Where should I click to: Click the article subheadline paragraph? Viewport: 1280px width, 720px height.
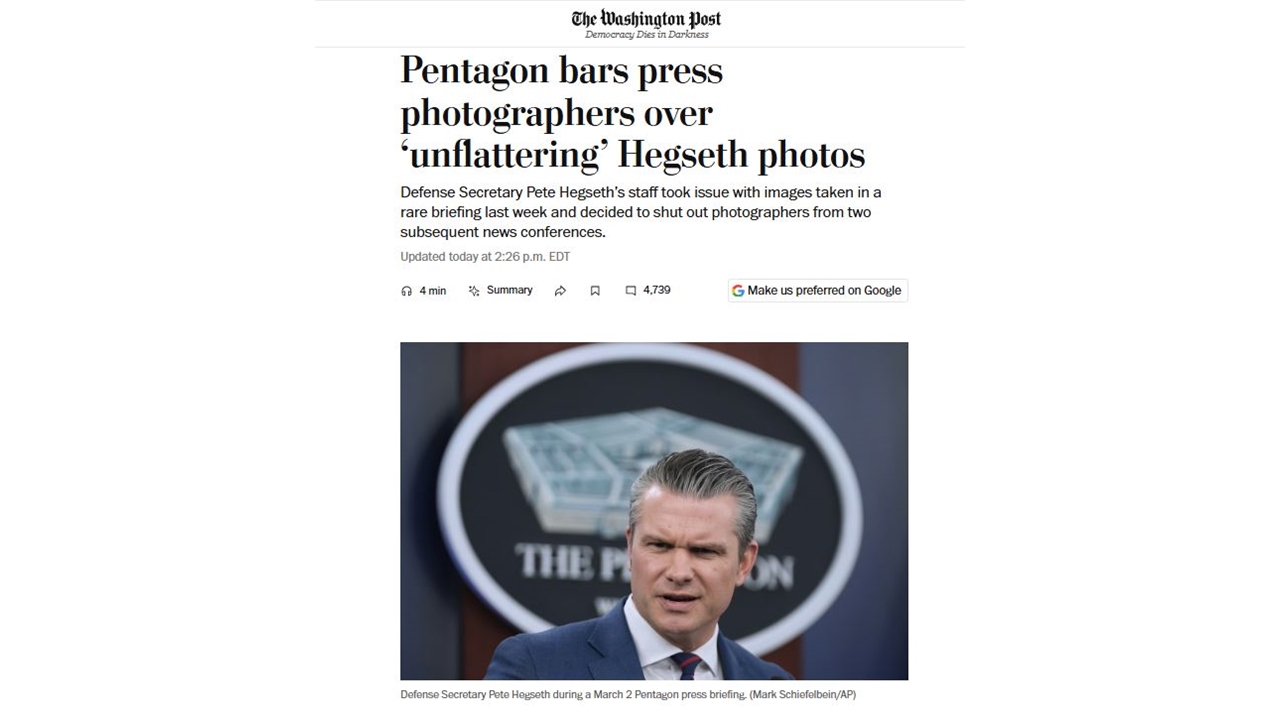point(640,212)
